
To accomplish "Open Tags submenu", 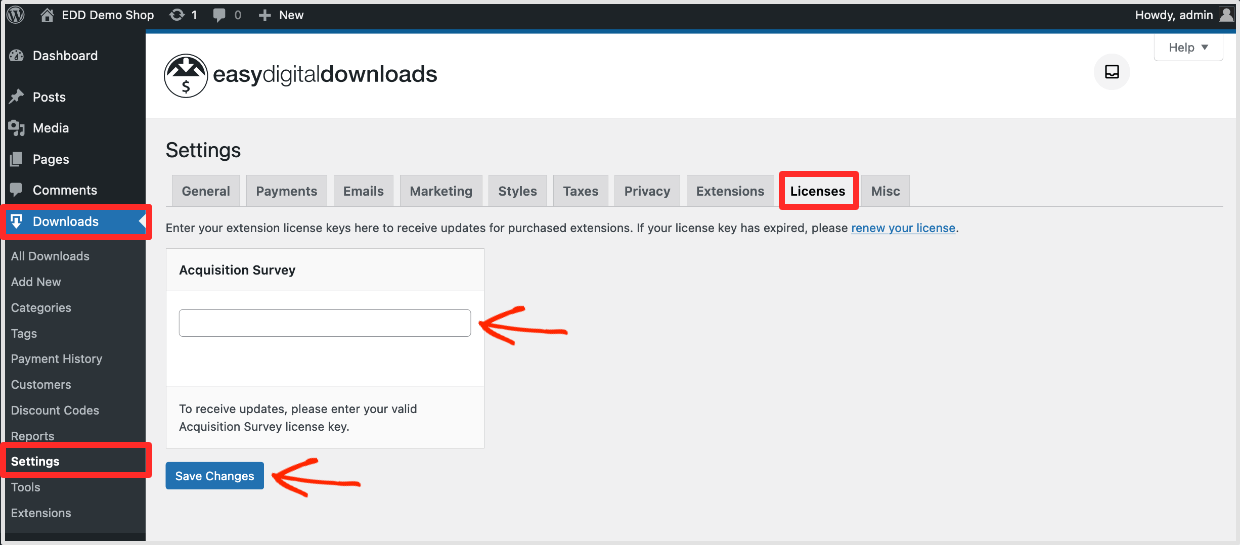I will point(24,334).
